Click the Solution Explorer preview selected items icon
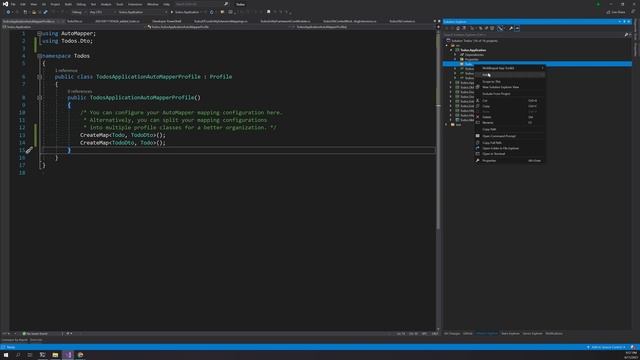The image size is (640, 360). click(517, 28)
